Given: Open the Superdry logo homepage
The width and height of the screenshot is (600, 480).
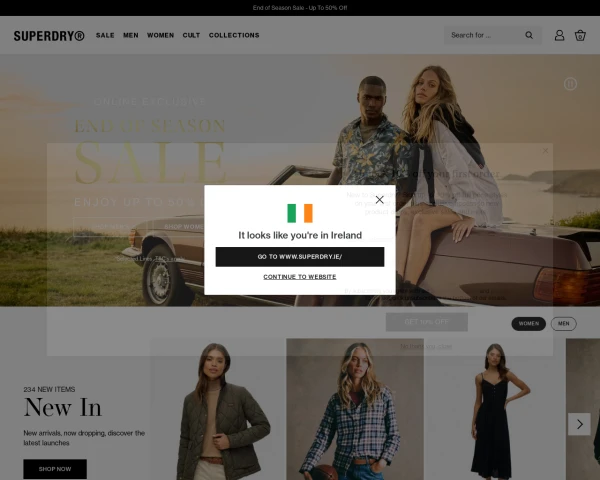Looking at the screenshot, I should pyautogui.click(x=49, y=36).
